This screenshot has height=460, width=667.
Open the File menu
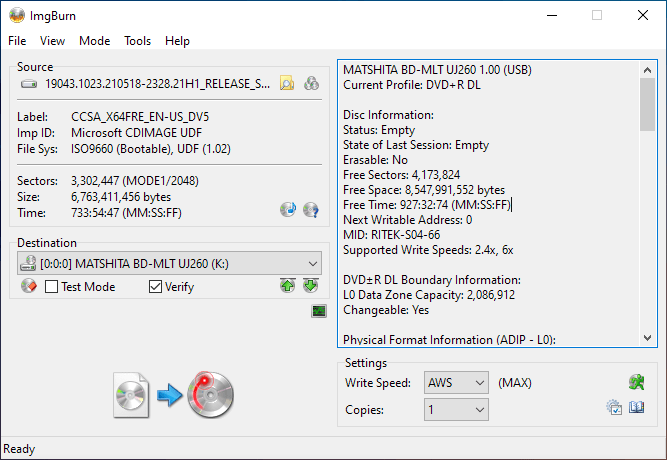point(17,41)
